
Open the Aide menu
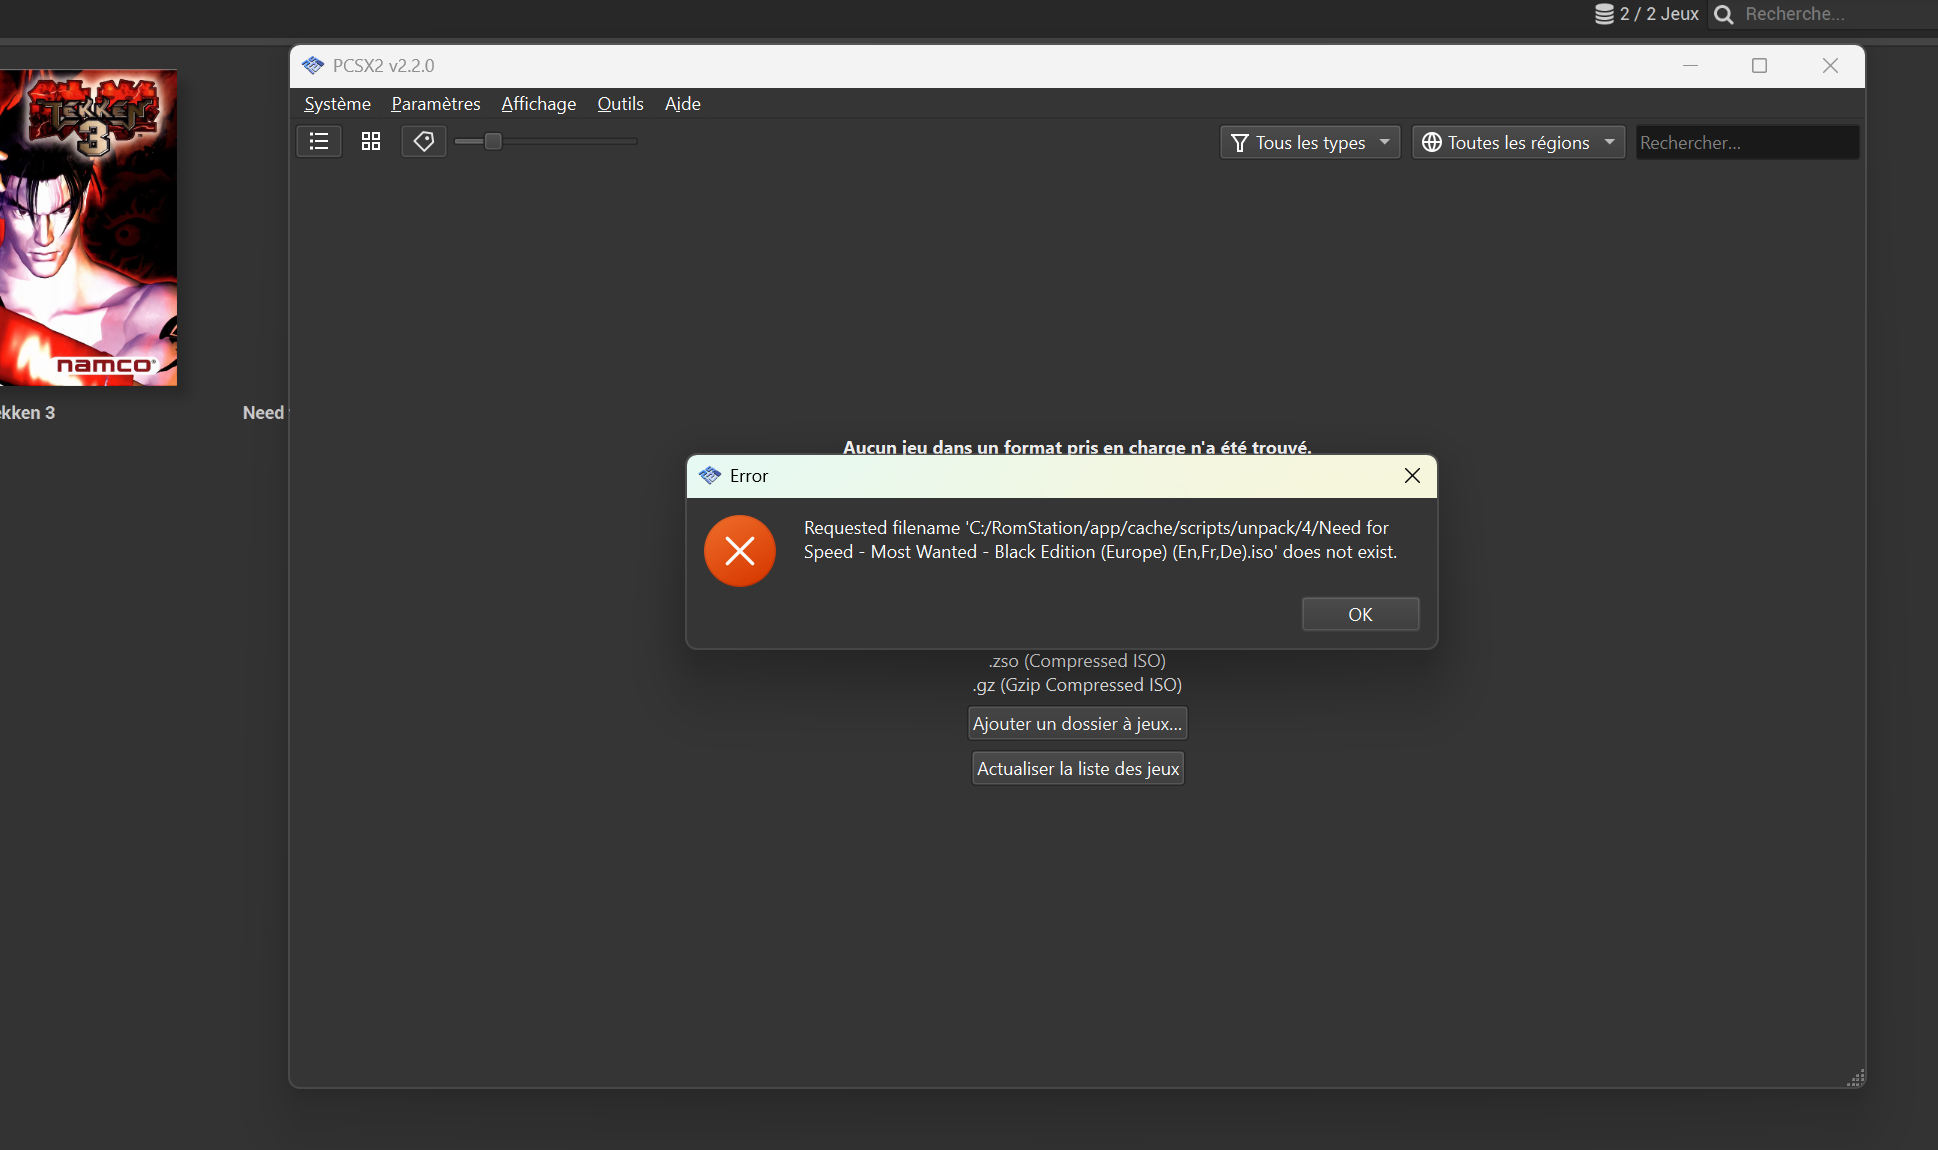pos(683,104)
